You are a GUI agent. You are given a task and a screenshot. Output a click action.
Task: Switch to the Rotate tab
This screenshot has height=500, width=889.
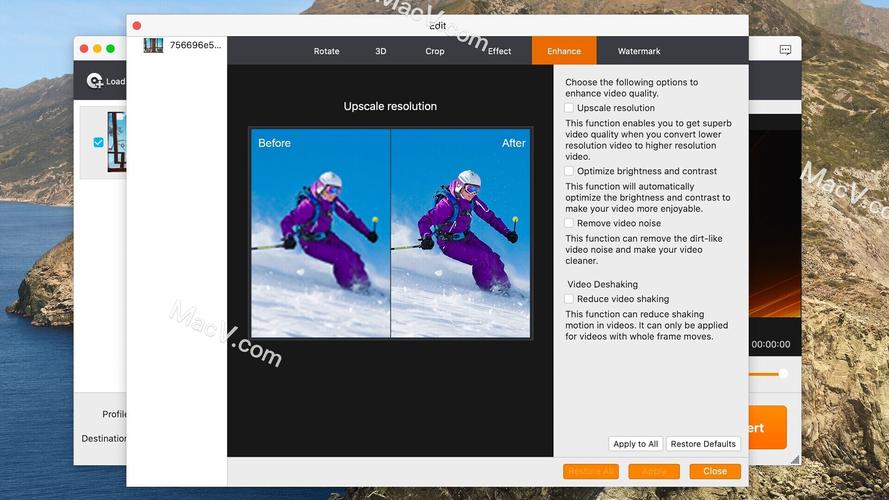point(326,51)
